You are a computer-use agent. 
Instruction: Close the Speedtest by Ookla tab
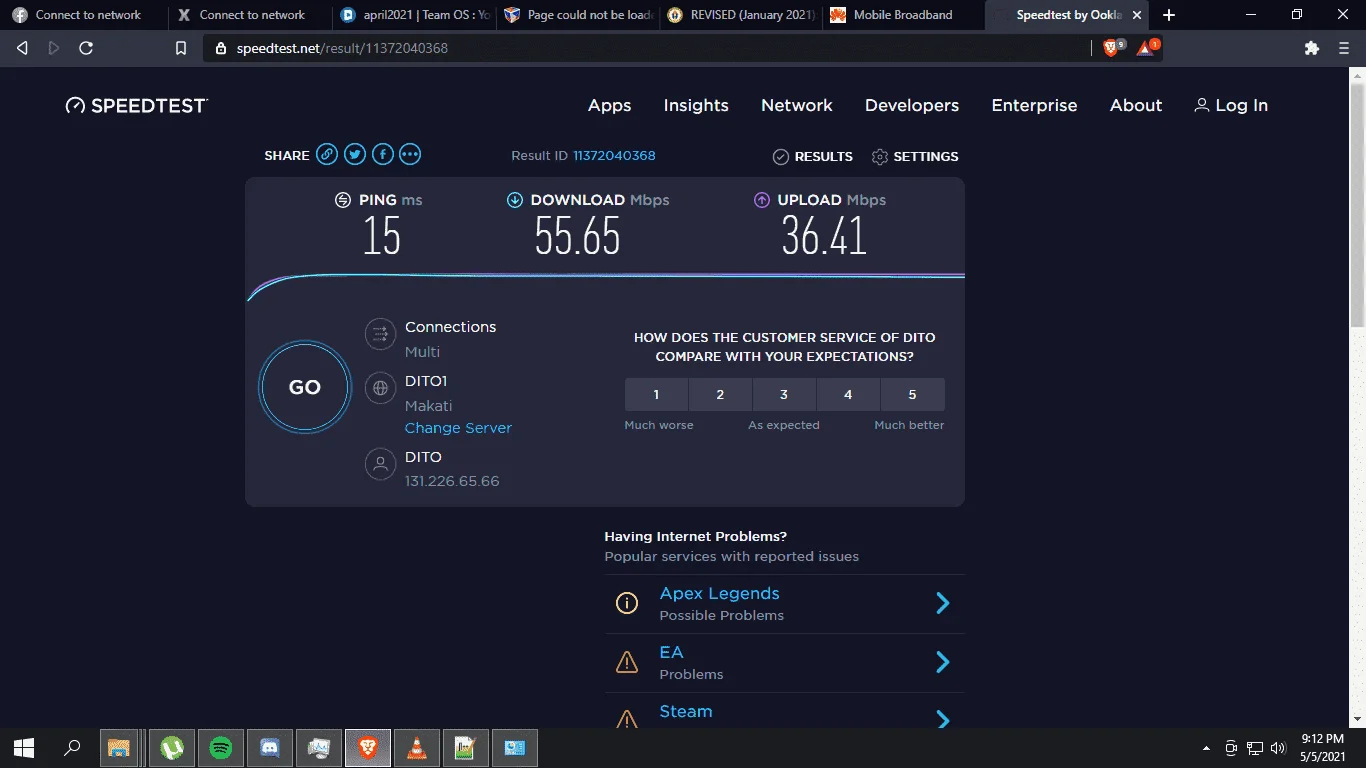click(1137, 15)
